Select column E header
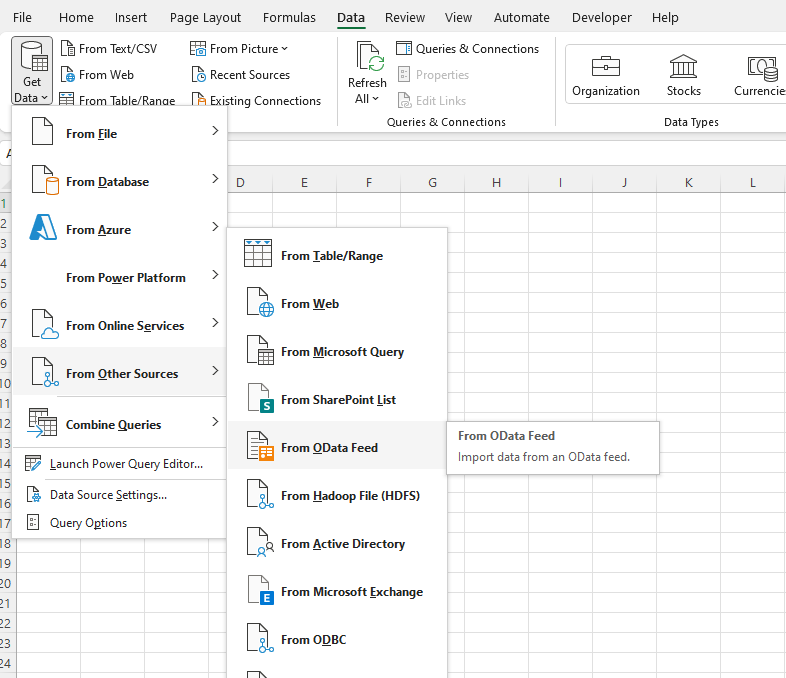The height and width of the screenshot is (678, 786). pyautogui.click(x=304, y=182)
